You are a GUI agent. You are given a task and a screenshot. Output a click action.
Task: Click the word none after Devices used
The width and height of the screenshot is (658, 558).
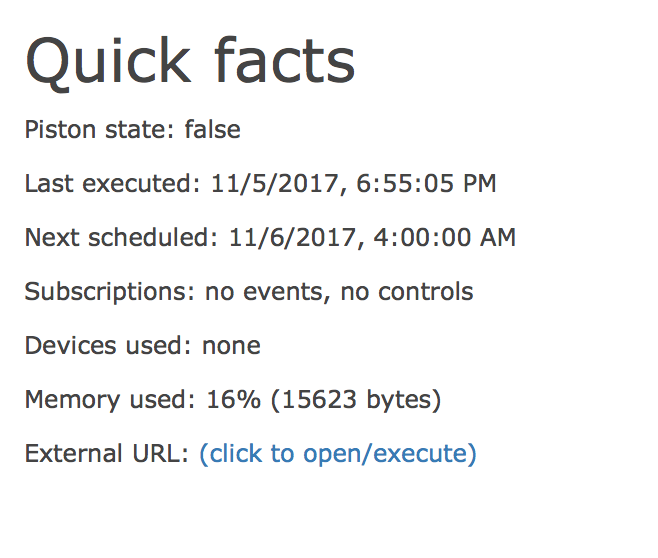(232, 347)
